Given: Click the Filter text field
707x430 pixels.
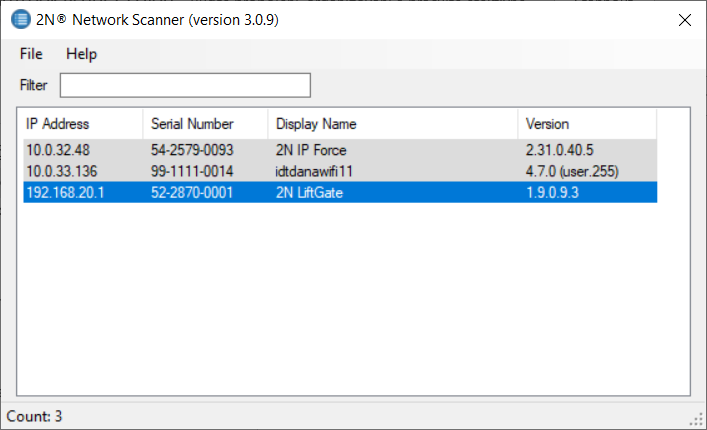Looking at the screenshot, I should [185, 85].
